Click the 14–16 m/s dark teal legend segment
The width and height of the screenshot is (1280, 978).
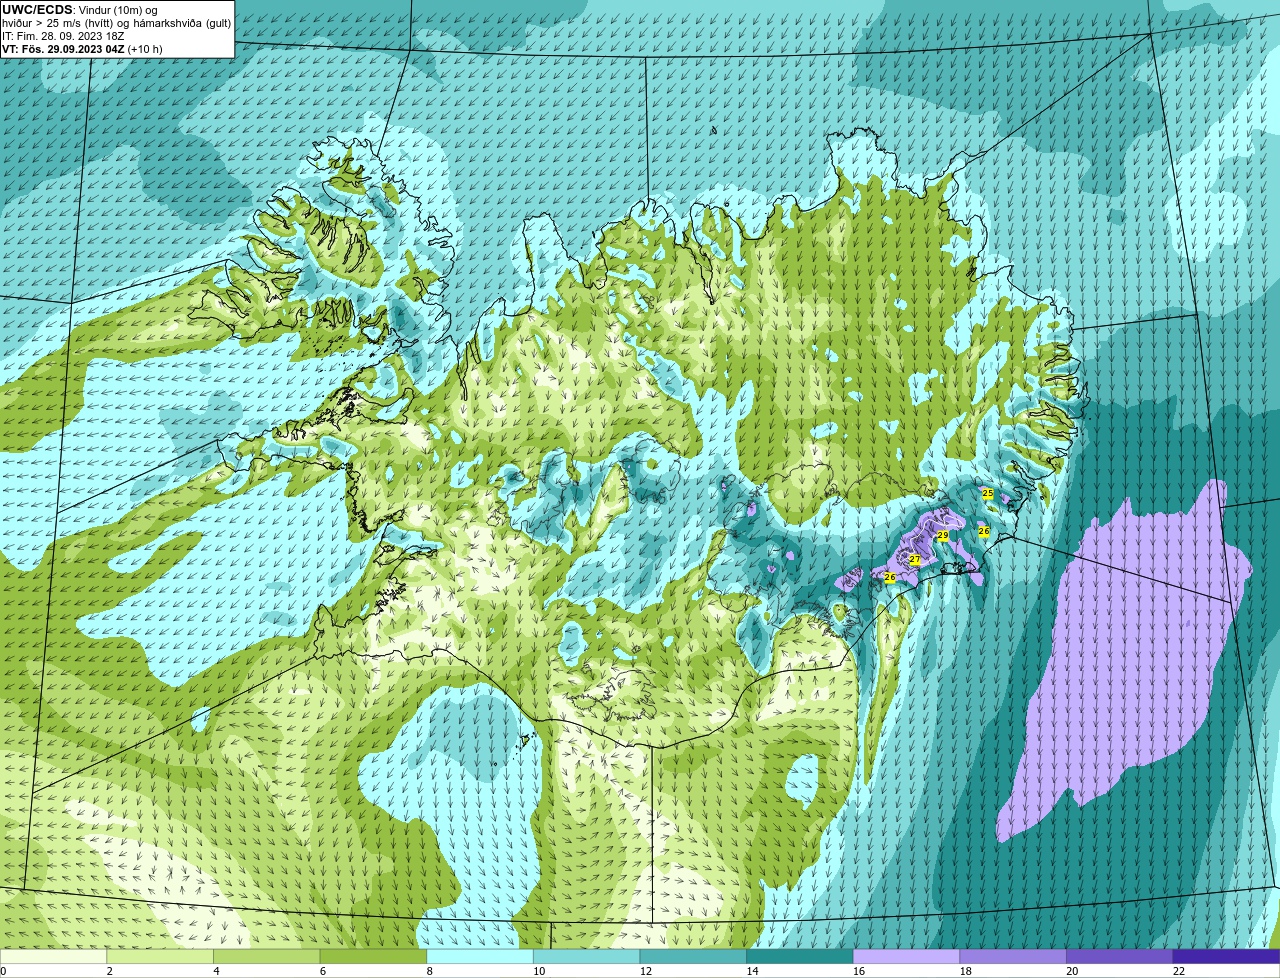click(x=800, y=956)
